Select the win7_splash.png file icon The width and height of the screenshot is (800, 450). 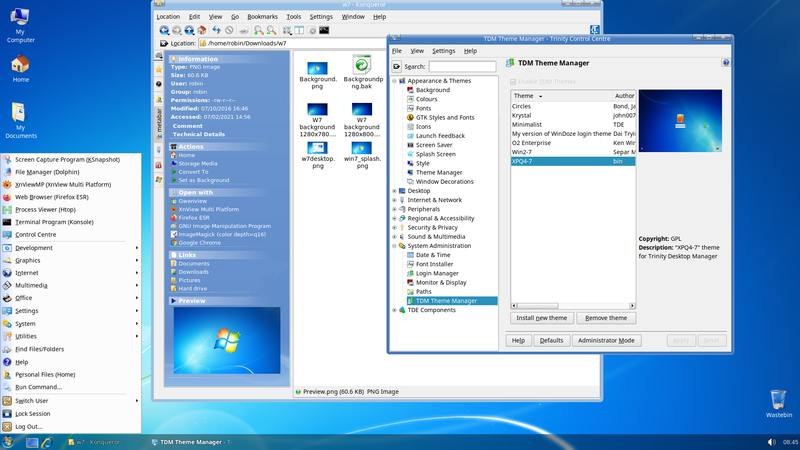click(x=362, y=148)
